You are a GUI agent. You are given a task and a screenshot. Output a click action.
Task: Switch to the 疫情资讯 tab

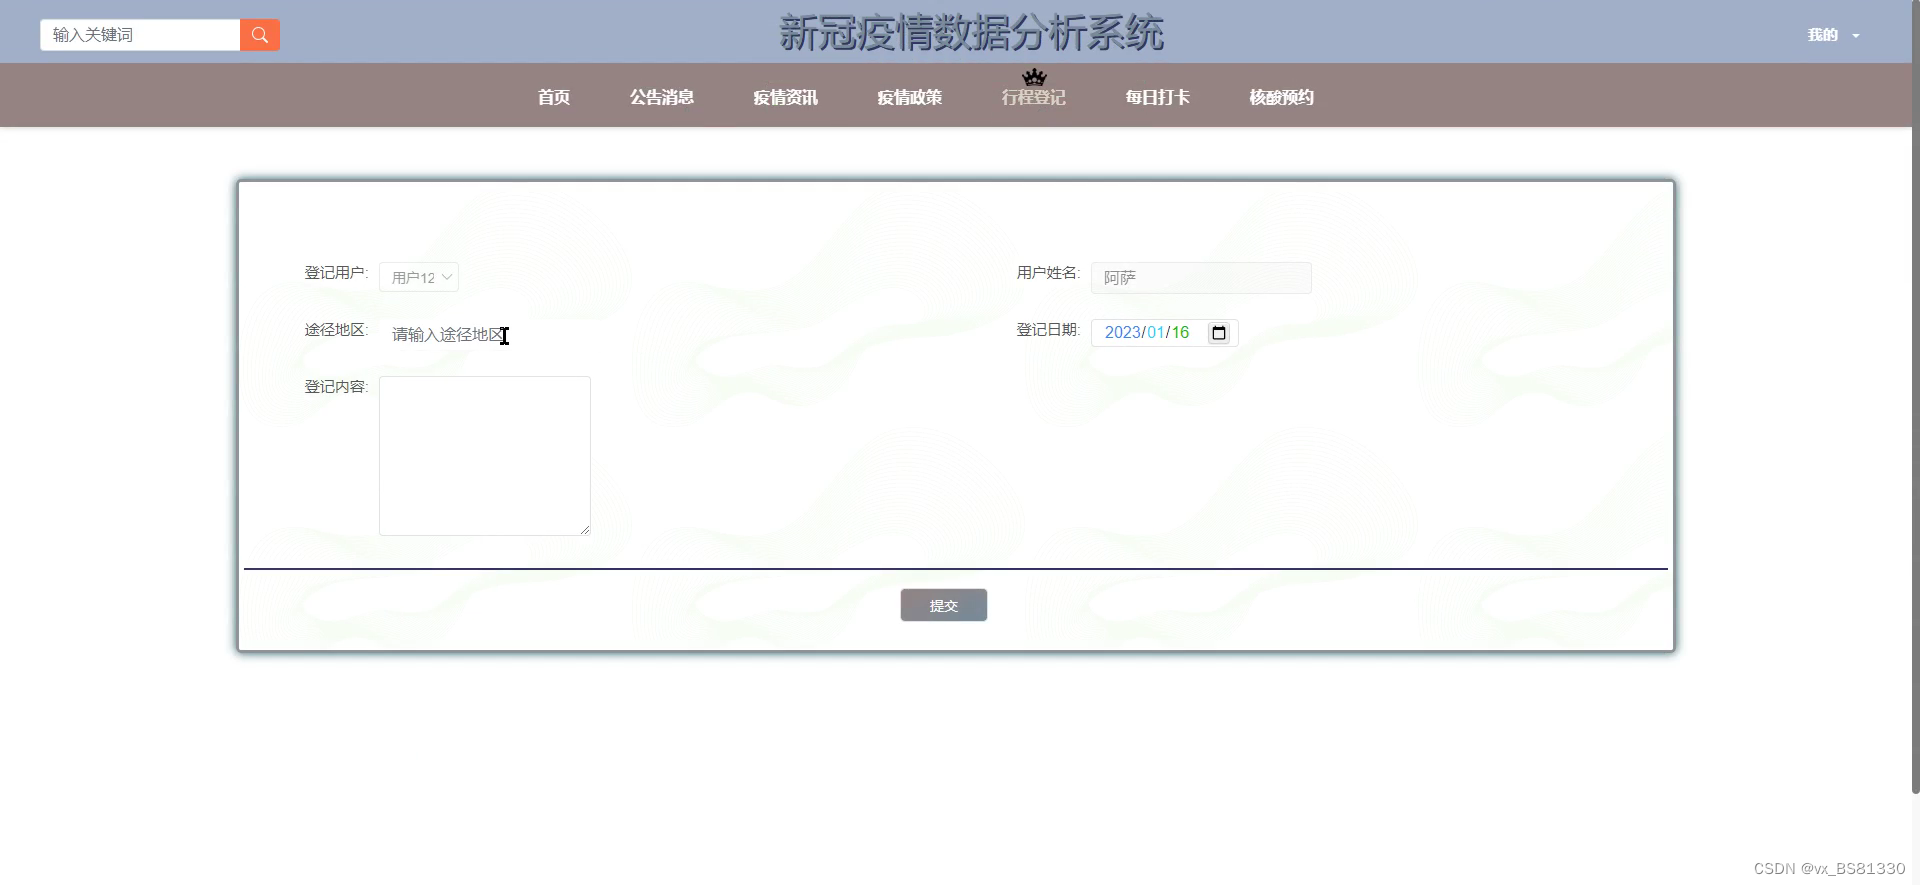785,97
